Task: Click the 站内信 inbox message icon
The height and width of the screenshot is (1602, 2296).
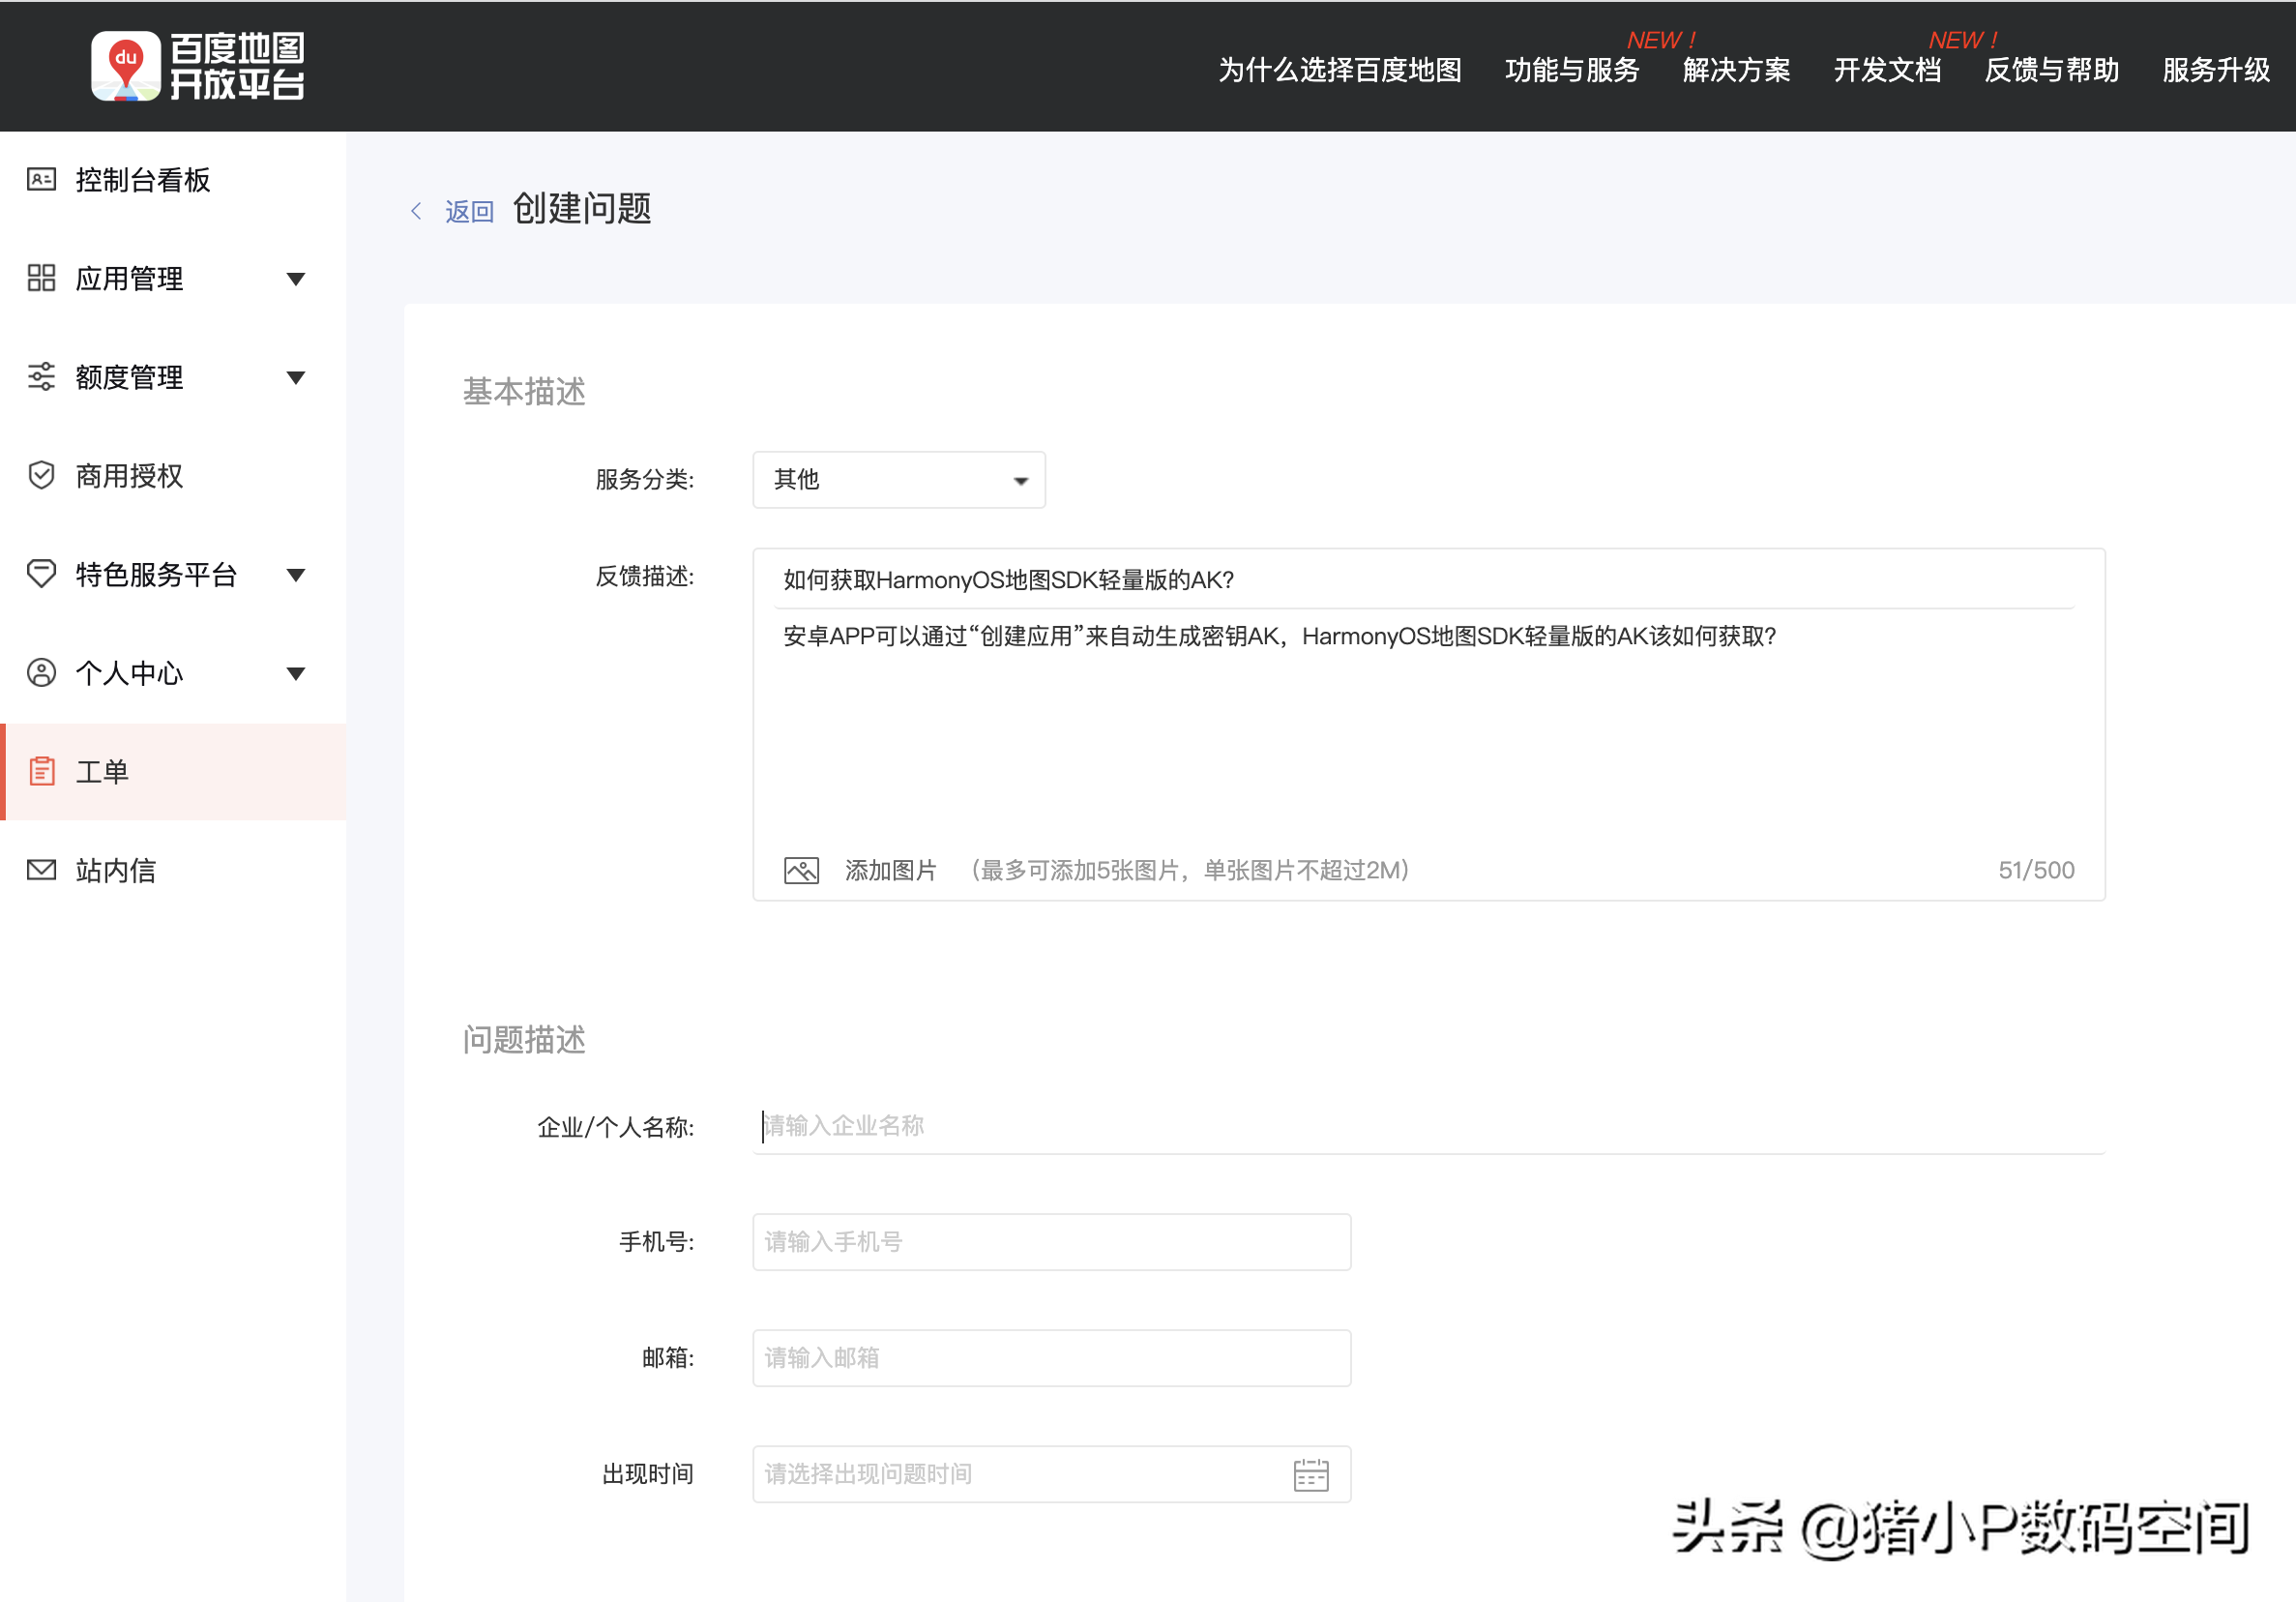Action: click(x=44, y=868)
